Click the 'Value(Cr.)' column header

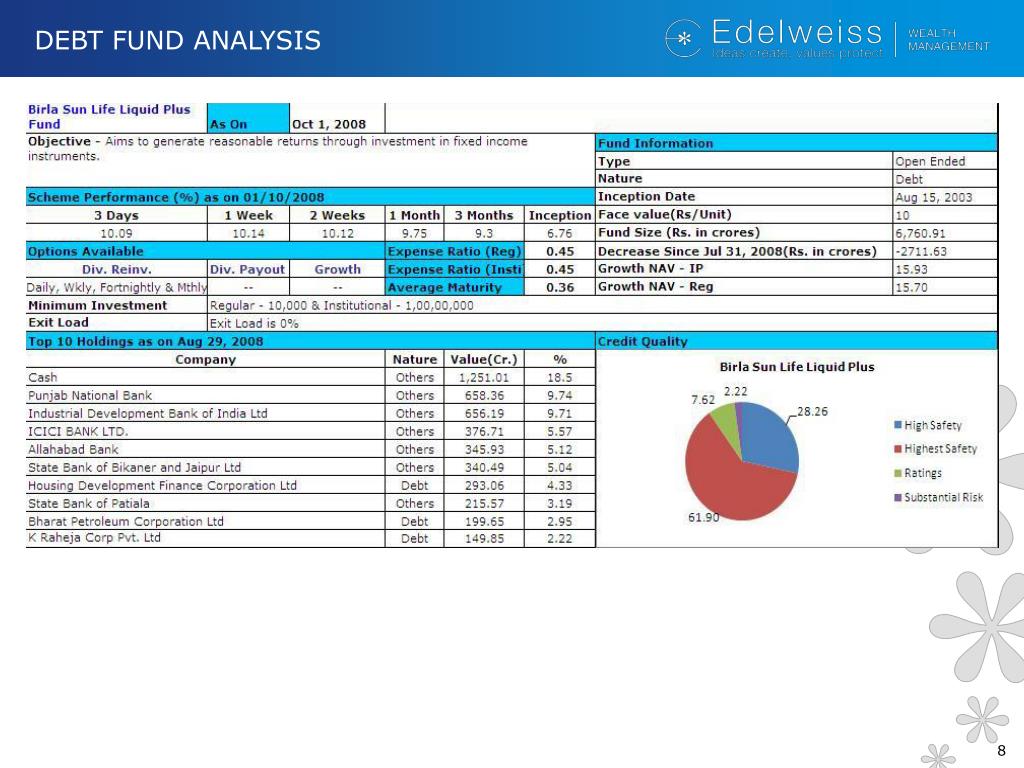click(483, 359)
